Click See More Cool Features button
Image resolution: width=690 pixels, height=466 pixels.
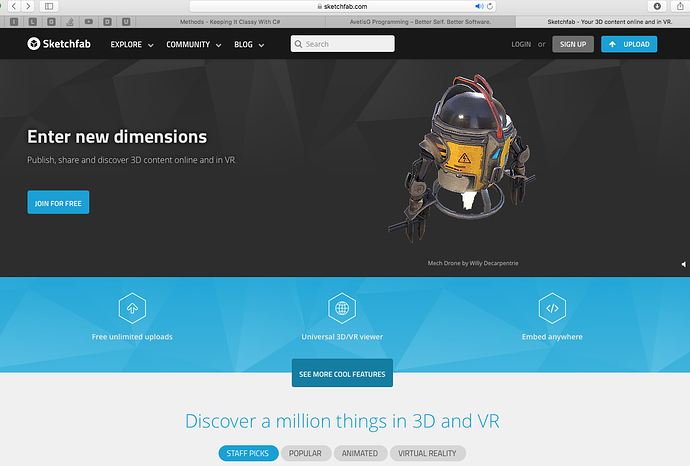[342, 373]
